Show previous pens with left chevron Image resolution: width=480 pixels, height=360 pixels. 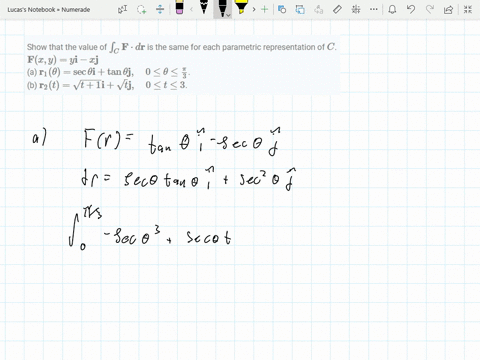point(191,9)
